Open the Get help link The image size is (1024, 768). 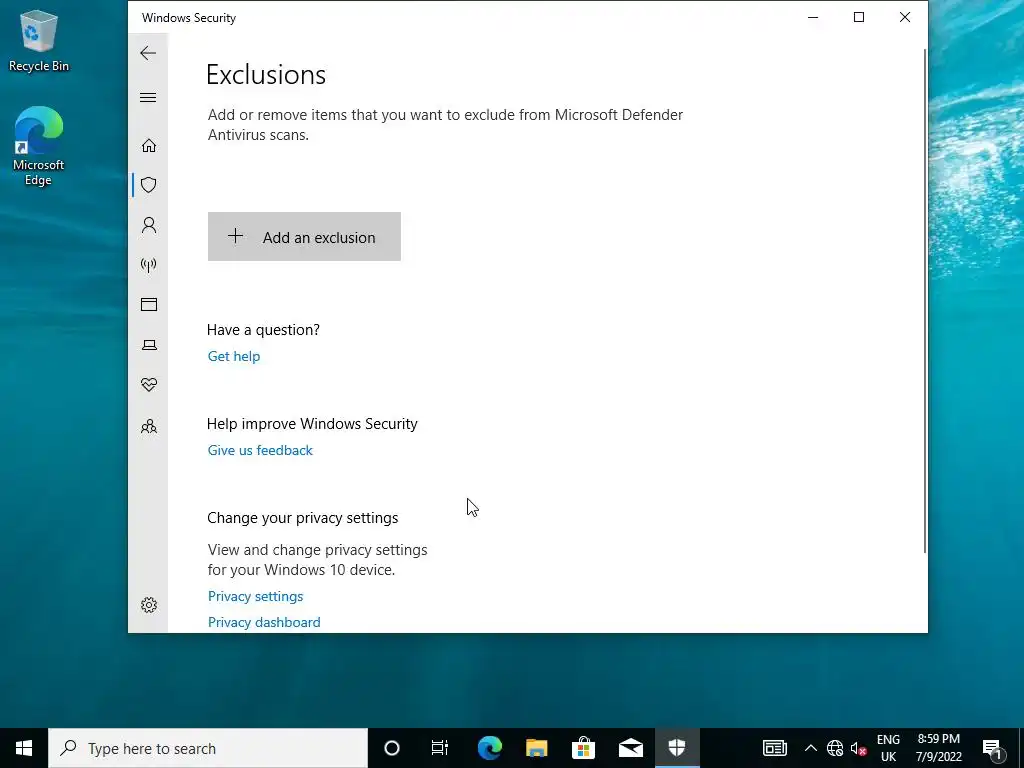(234, 356)
